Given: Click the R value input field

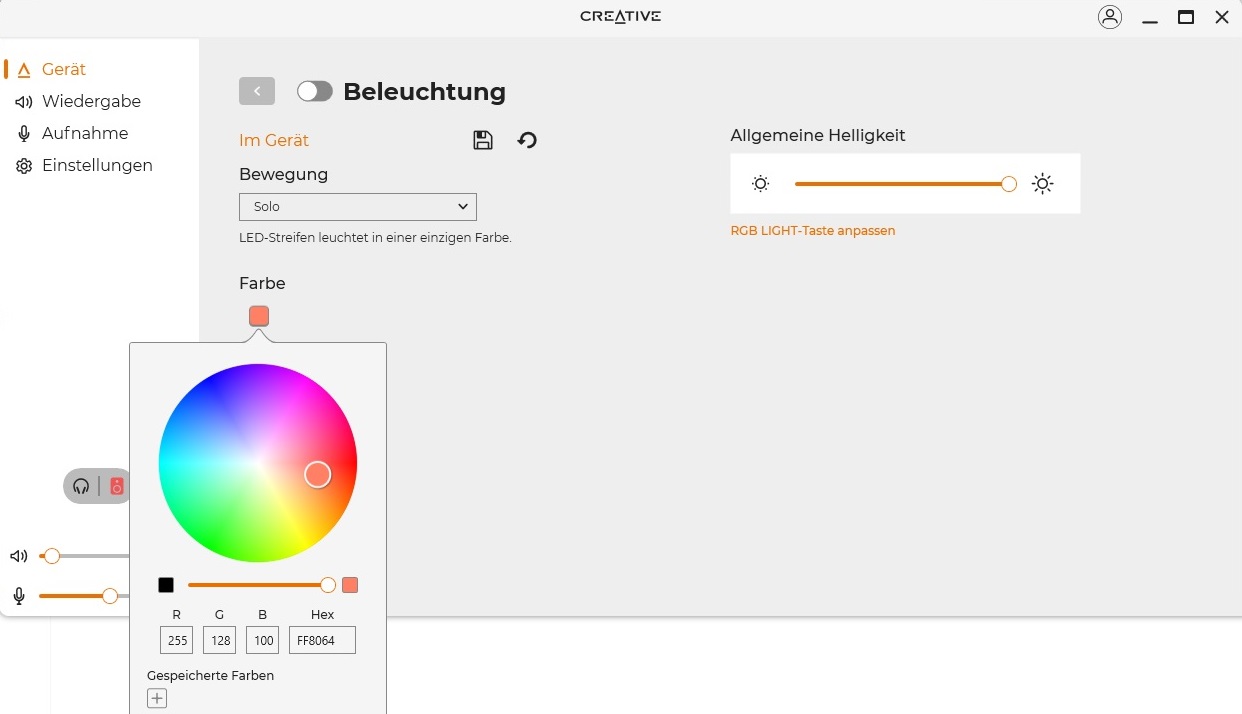Looking at the screenshot, I should click(x=176, y=640).
